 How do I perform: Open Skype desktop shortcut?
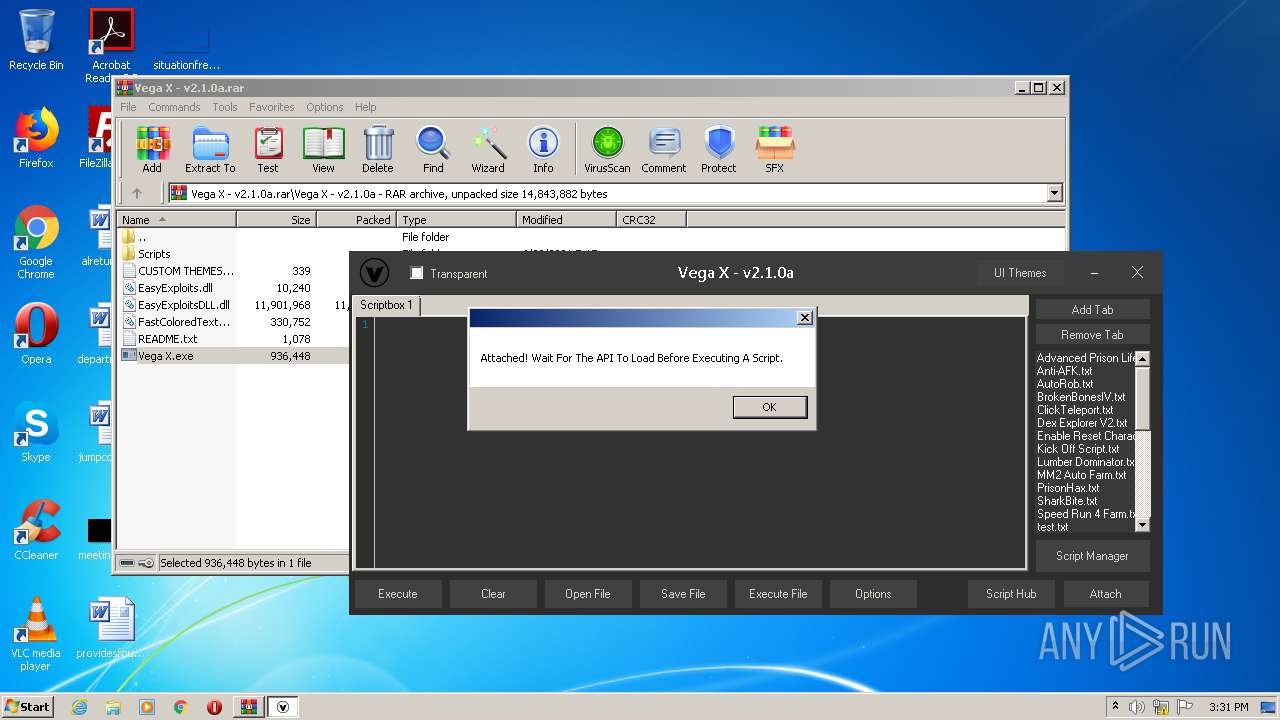[x=36, y=433]
